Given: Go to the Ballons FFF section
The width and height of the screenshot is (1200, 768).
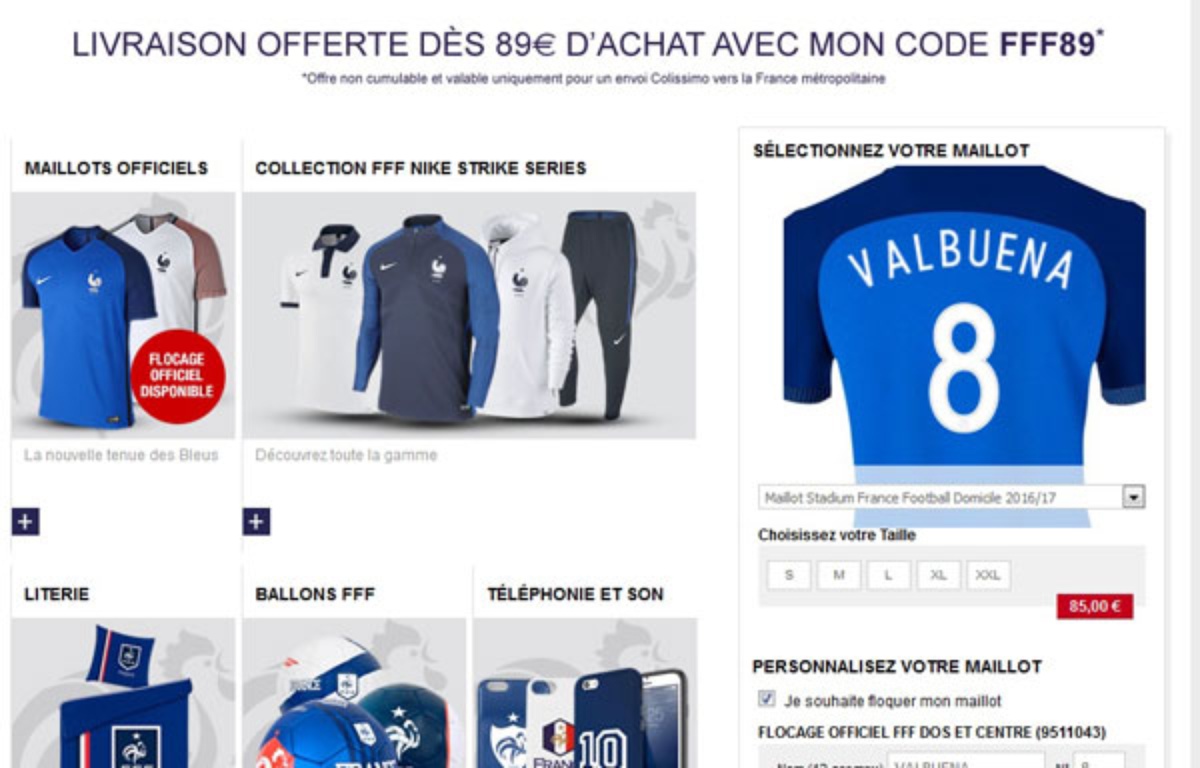Looking at the screenshot, I should (x=315, y=594).
